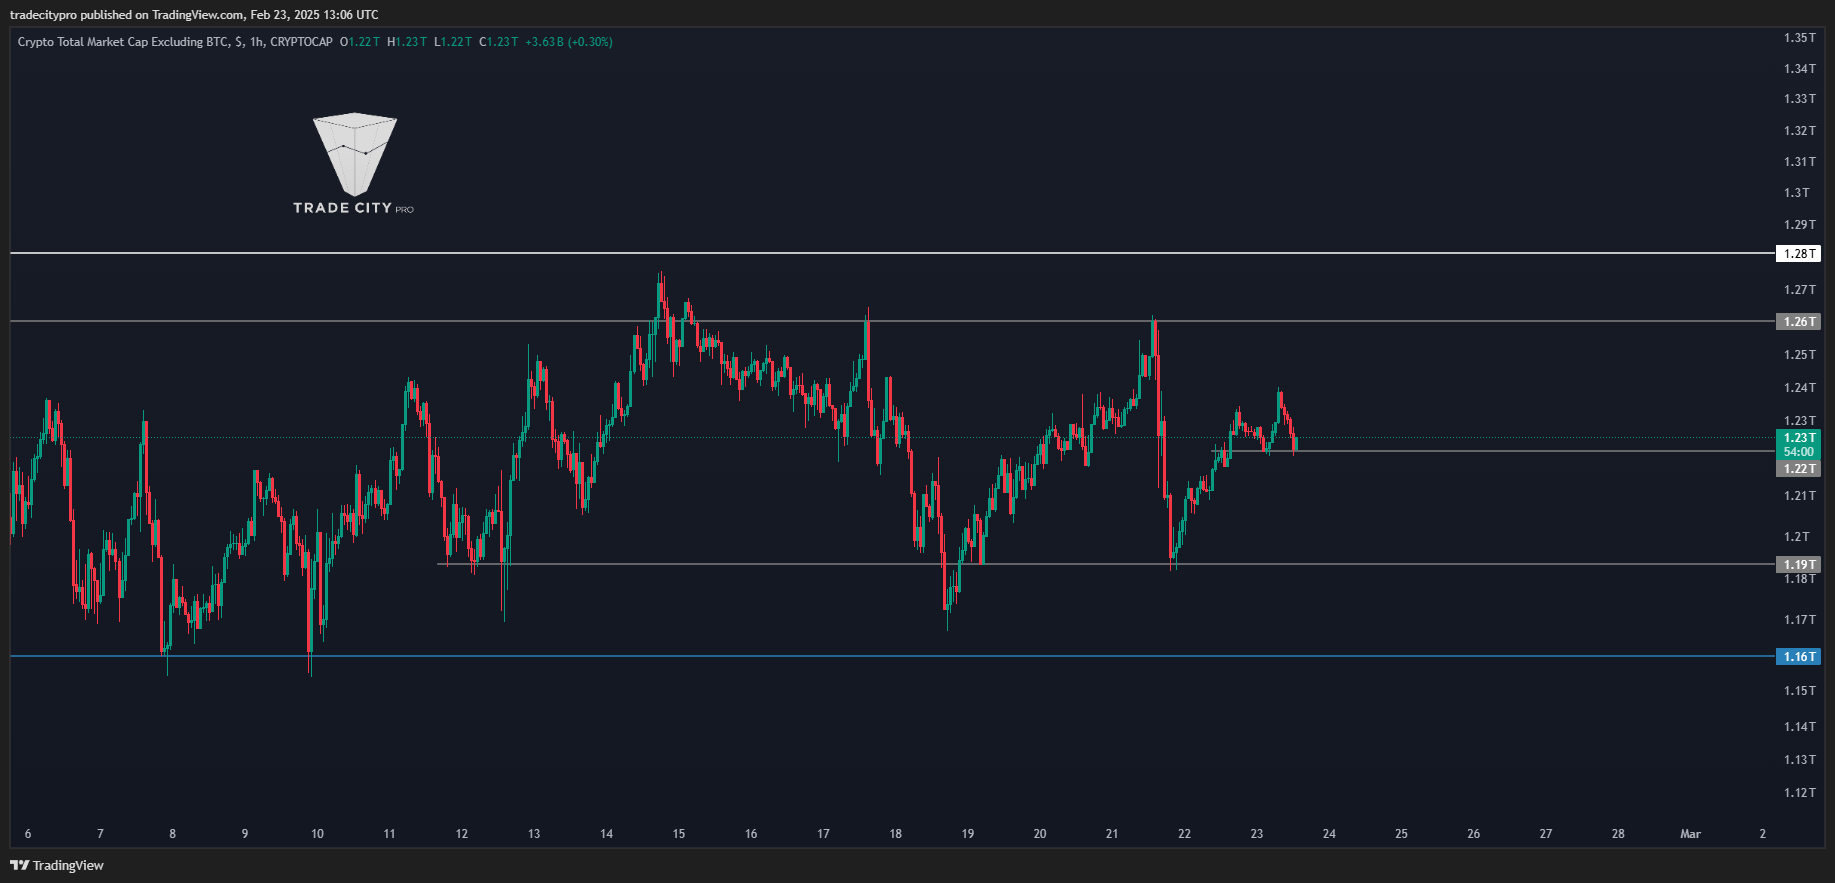Click the 54:00 candle countdown timer
1835x883 pixels.
point(1798,452)
